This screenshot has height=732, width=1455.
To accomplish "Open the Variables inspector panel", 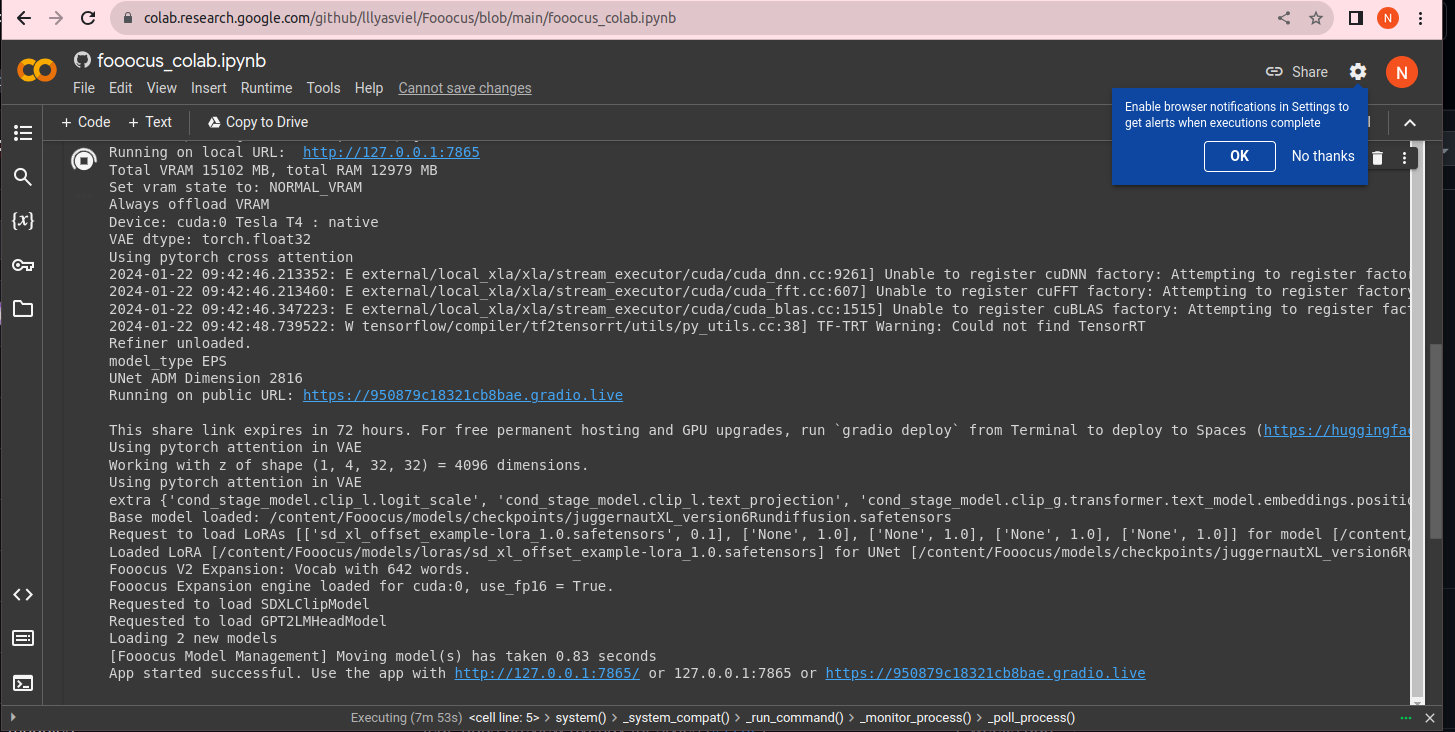I will (22, 221).
